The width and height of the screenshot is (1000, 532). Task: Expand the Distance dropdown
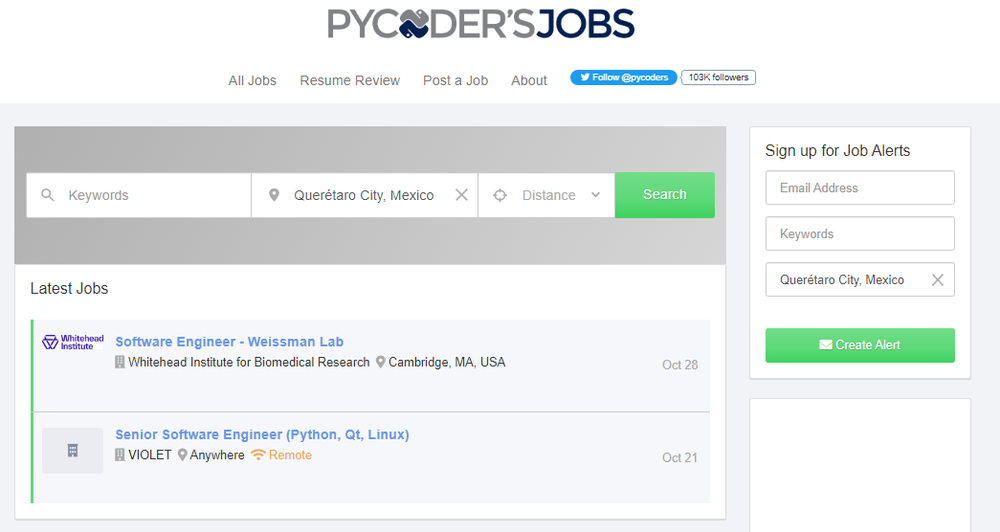pyautogui.click(x=547, y=195)
